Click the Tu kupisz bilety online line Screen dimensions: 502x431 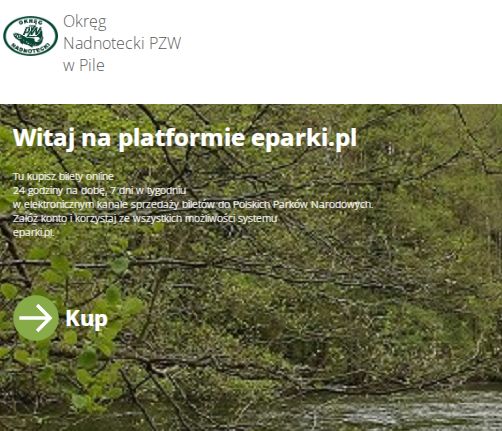click(63, 176)
